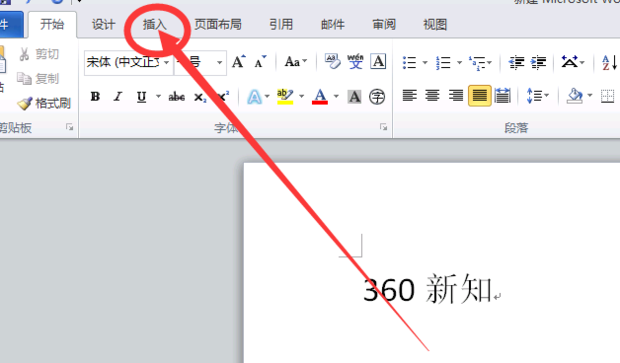This screenshot has height=363, width=620.
Task: Toggle subscript formatting
Action: pos(200,97)
